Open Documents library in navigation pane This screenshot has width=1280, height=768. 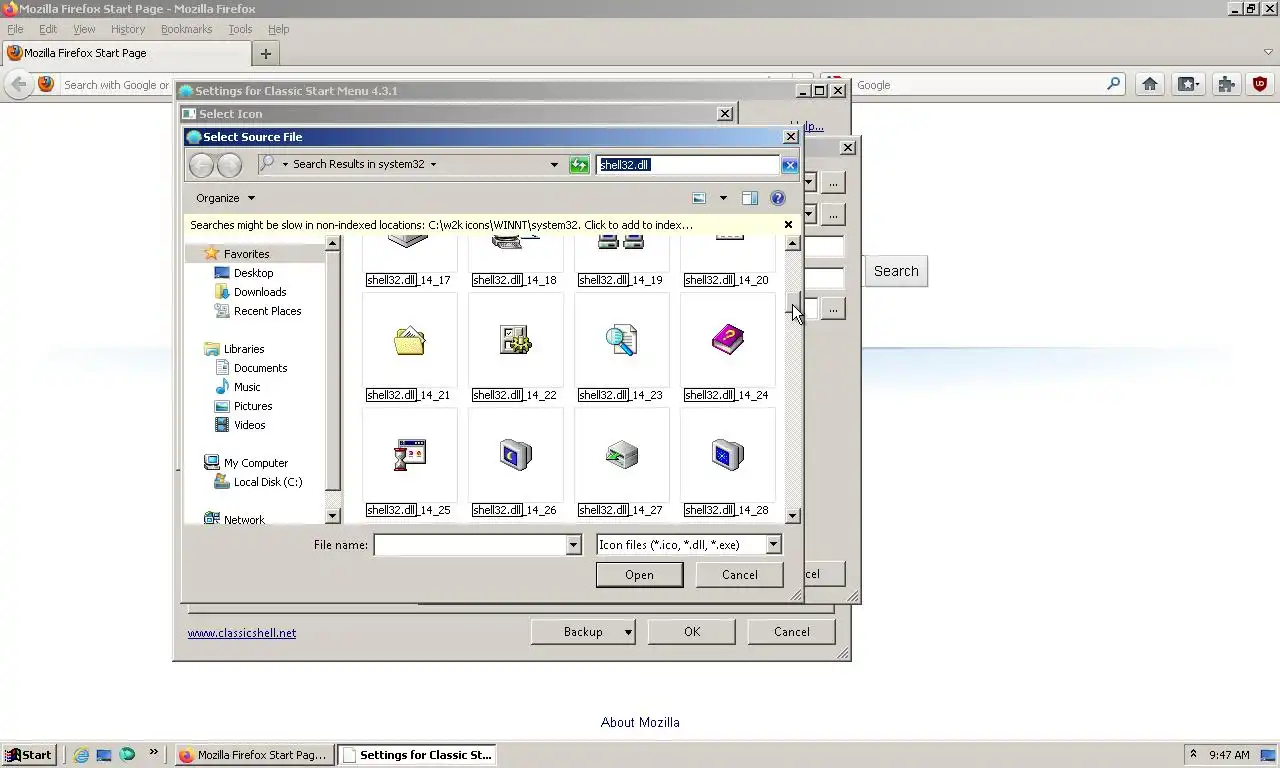tap(260, 368)
